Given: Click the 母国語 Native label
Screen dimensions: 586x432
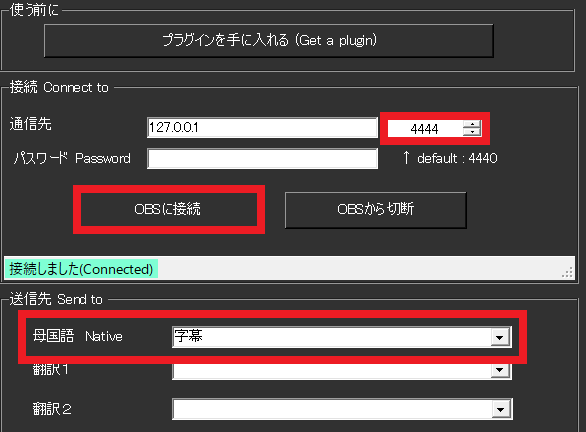Looking at the screenshot, I should point(78,336).
